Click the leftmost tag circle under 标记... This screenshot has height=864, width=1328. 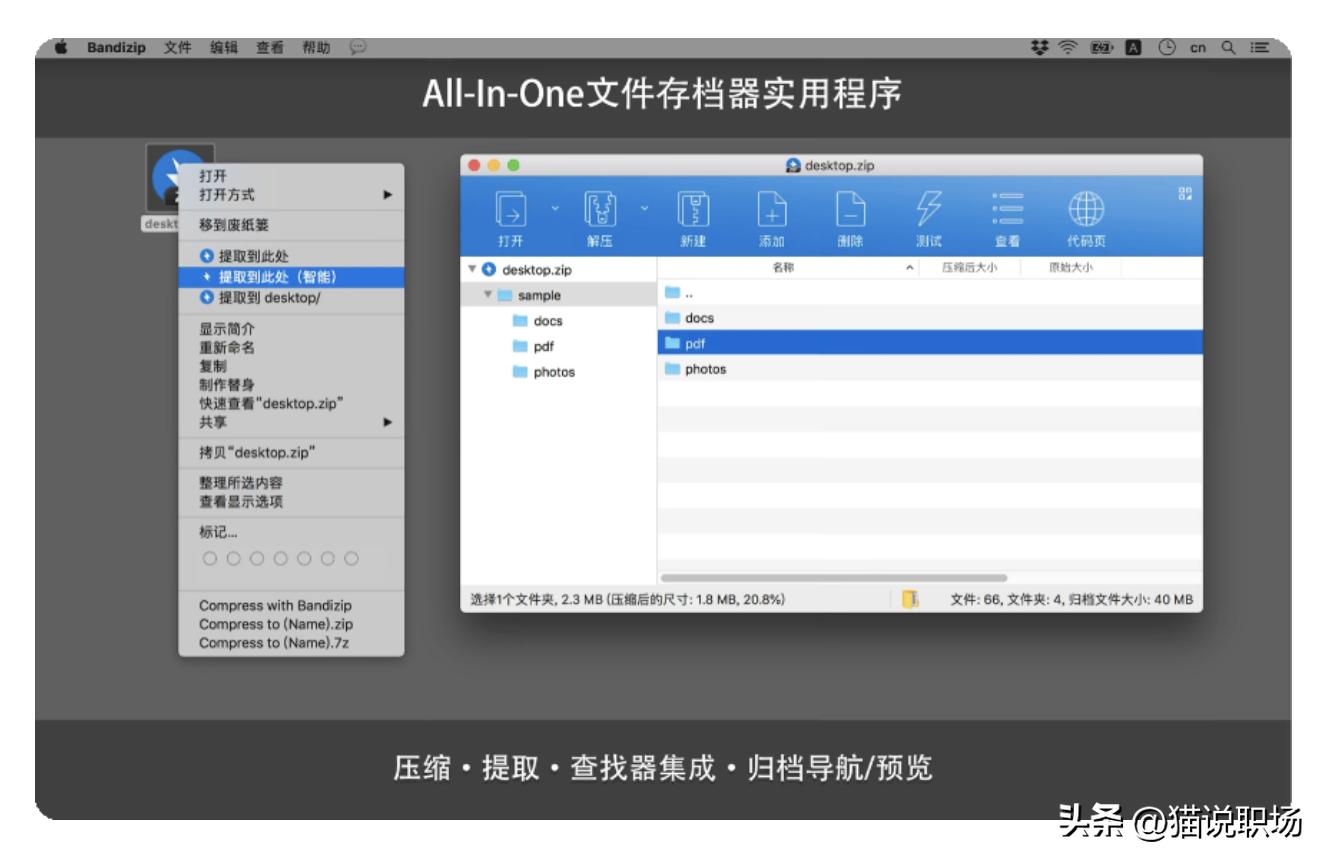click(x=208, y=557)
